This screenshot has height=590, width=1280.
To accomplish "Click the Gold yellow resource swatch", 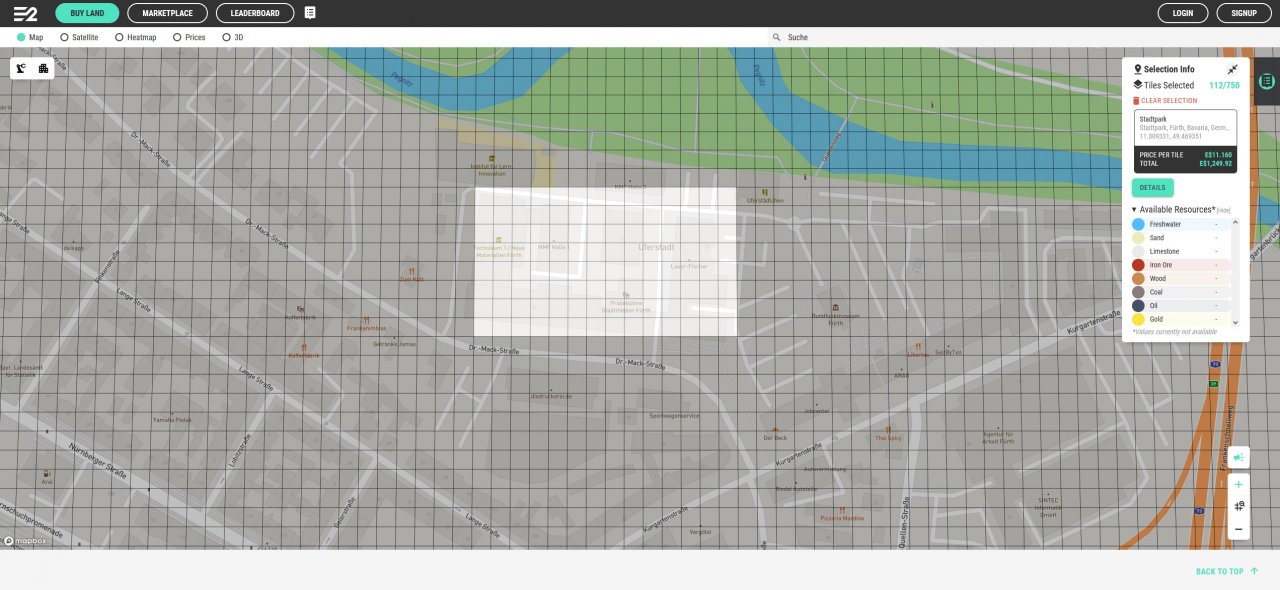I will tap(1138, 319).
